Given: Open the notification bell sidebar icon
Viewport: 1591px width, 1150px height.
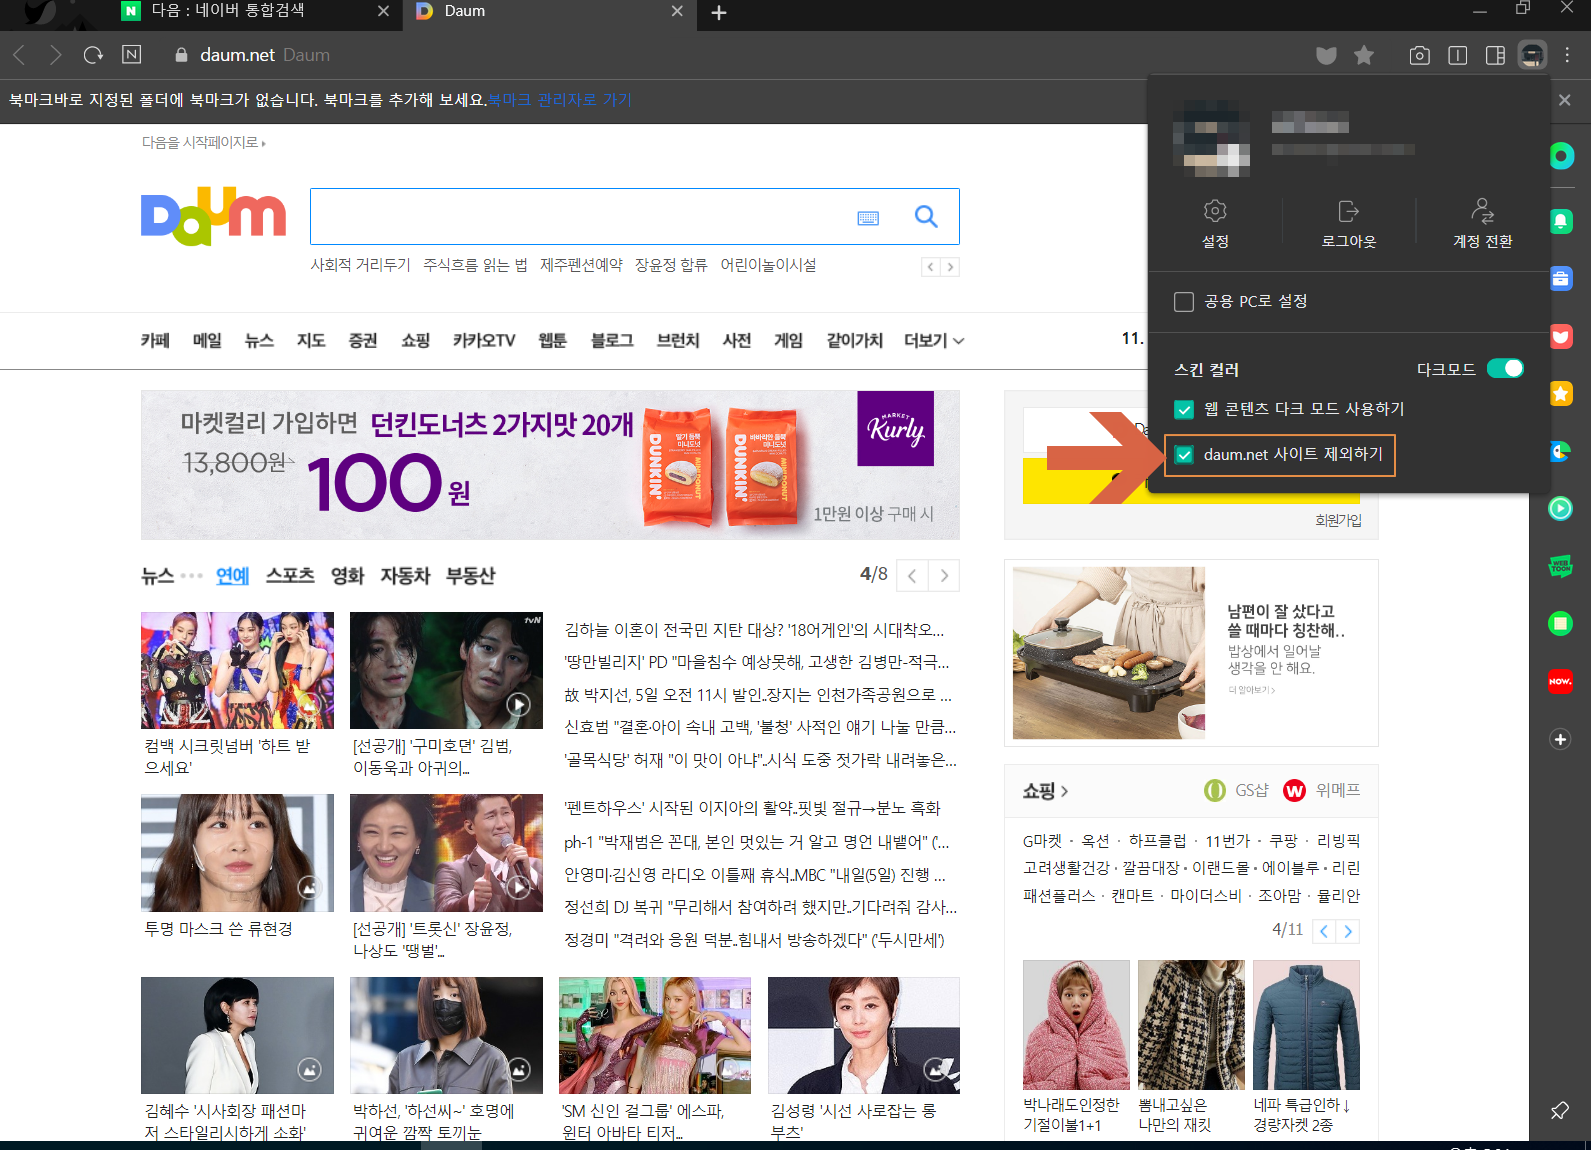Looking at the screenshot, I should pyautogui.click(x=1561, y=221).
